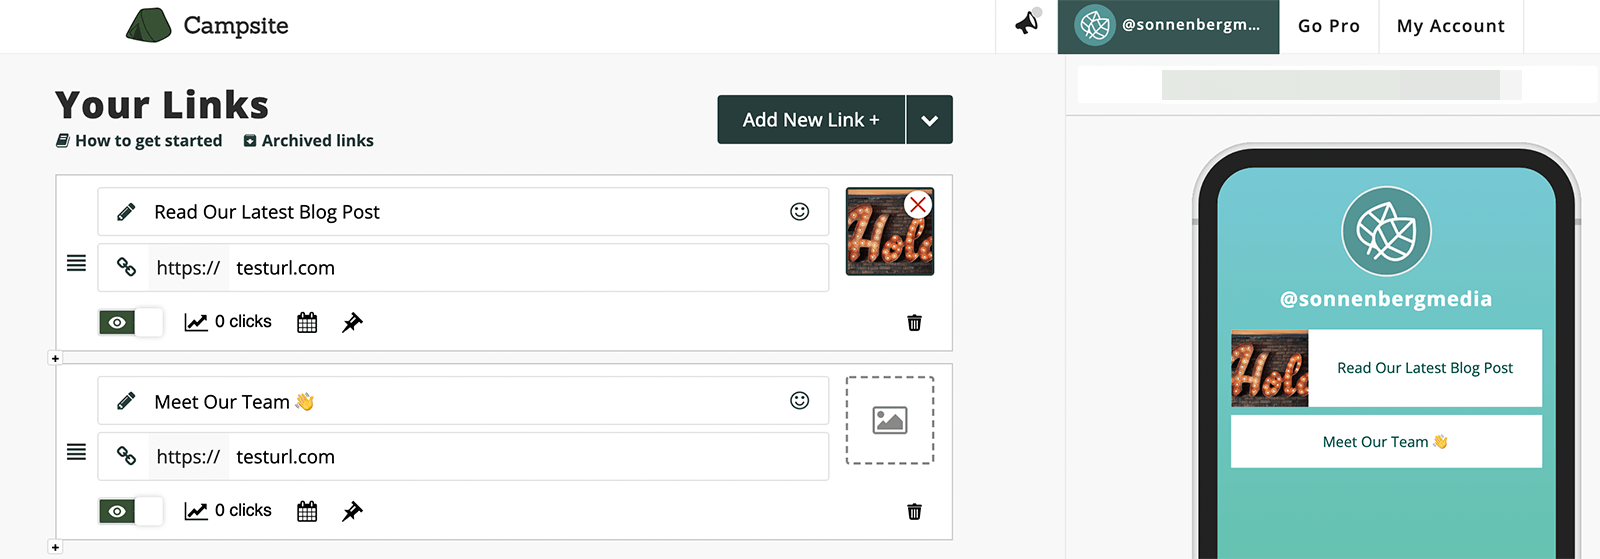Add image to Meet Our Team placeholder
Viewport: 1600px width, 559px height.
(x=890, y=420)
